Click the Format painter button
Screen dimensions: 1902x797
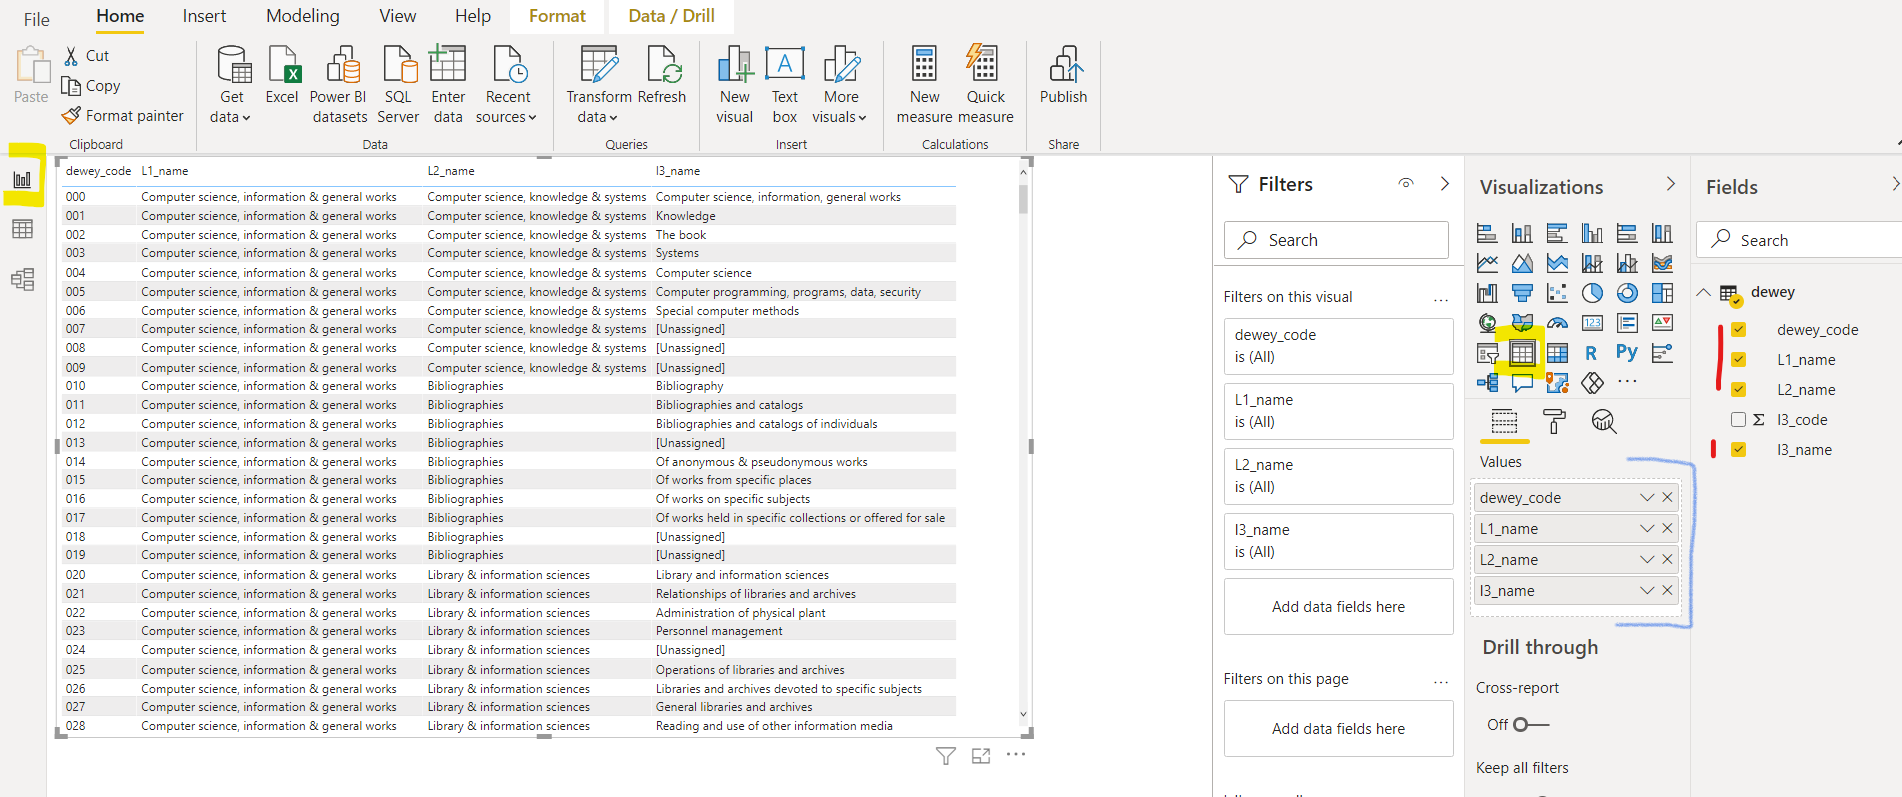(123, 116)
